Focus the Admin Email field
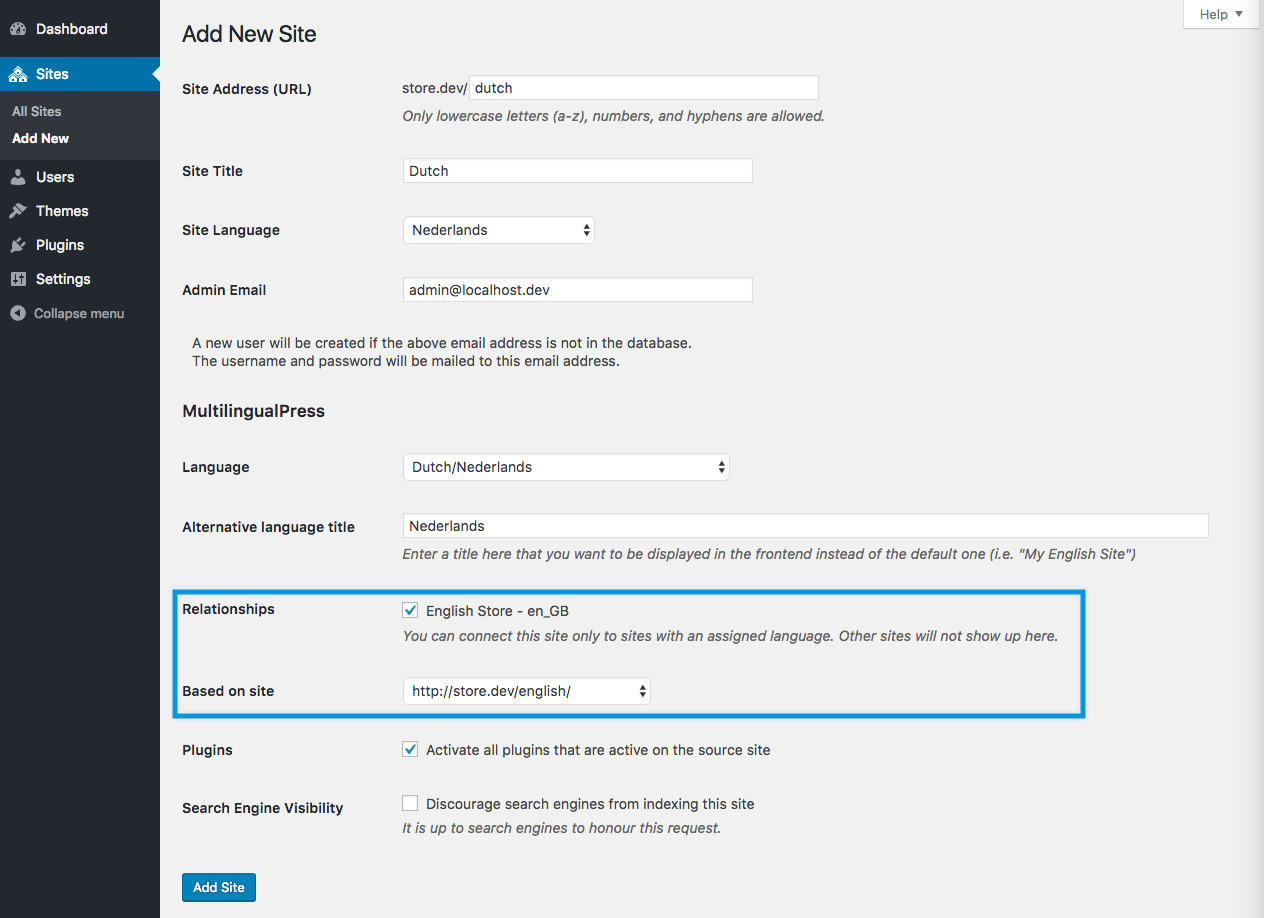 click(x=577, y=289)
